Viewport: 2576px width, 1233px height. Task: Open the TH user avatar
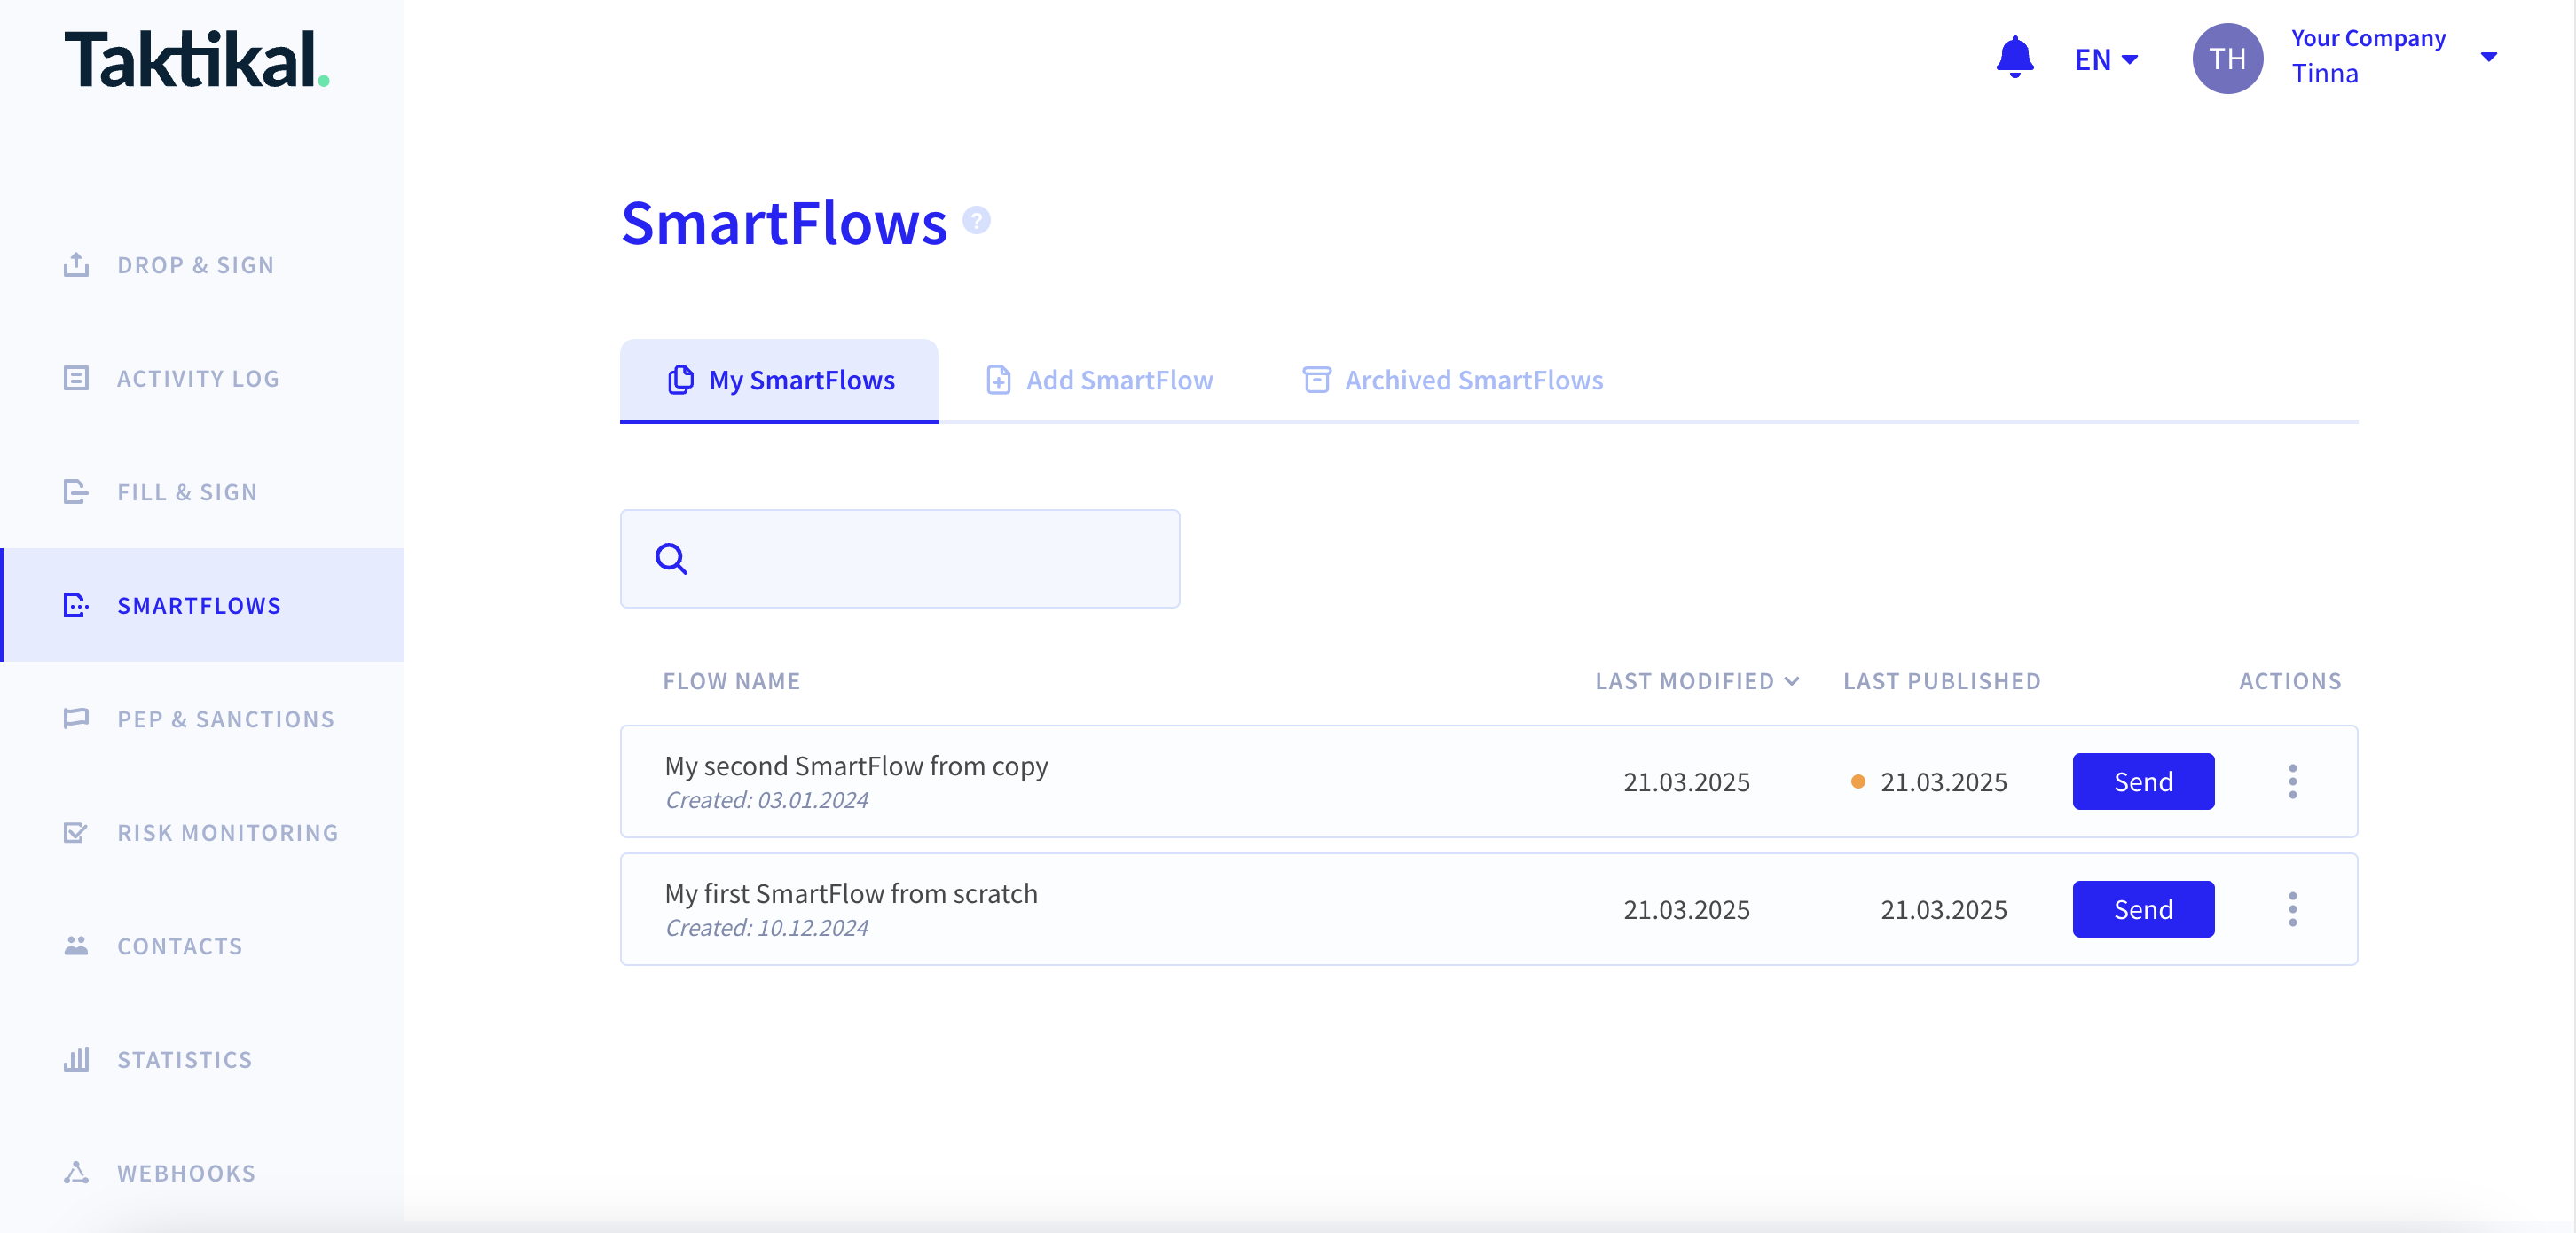(2227, 58)
